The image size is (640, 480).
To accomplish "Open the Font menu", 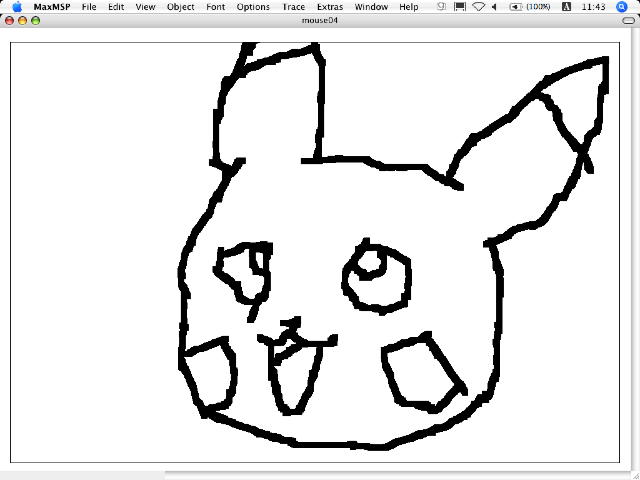I will [216, 7].
